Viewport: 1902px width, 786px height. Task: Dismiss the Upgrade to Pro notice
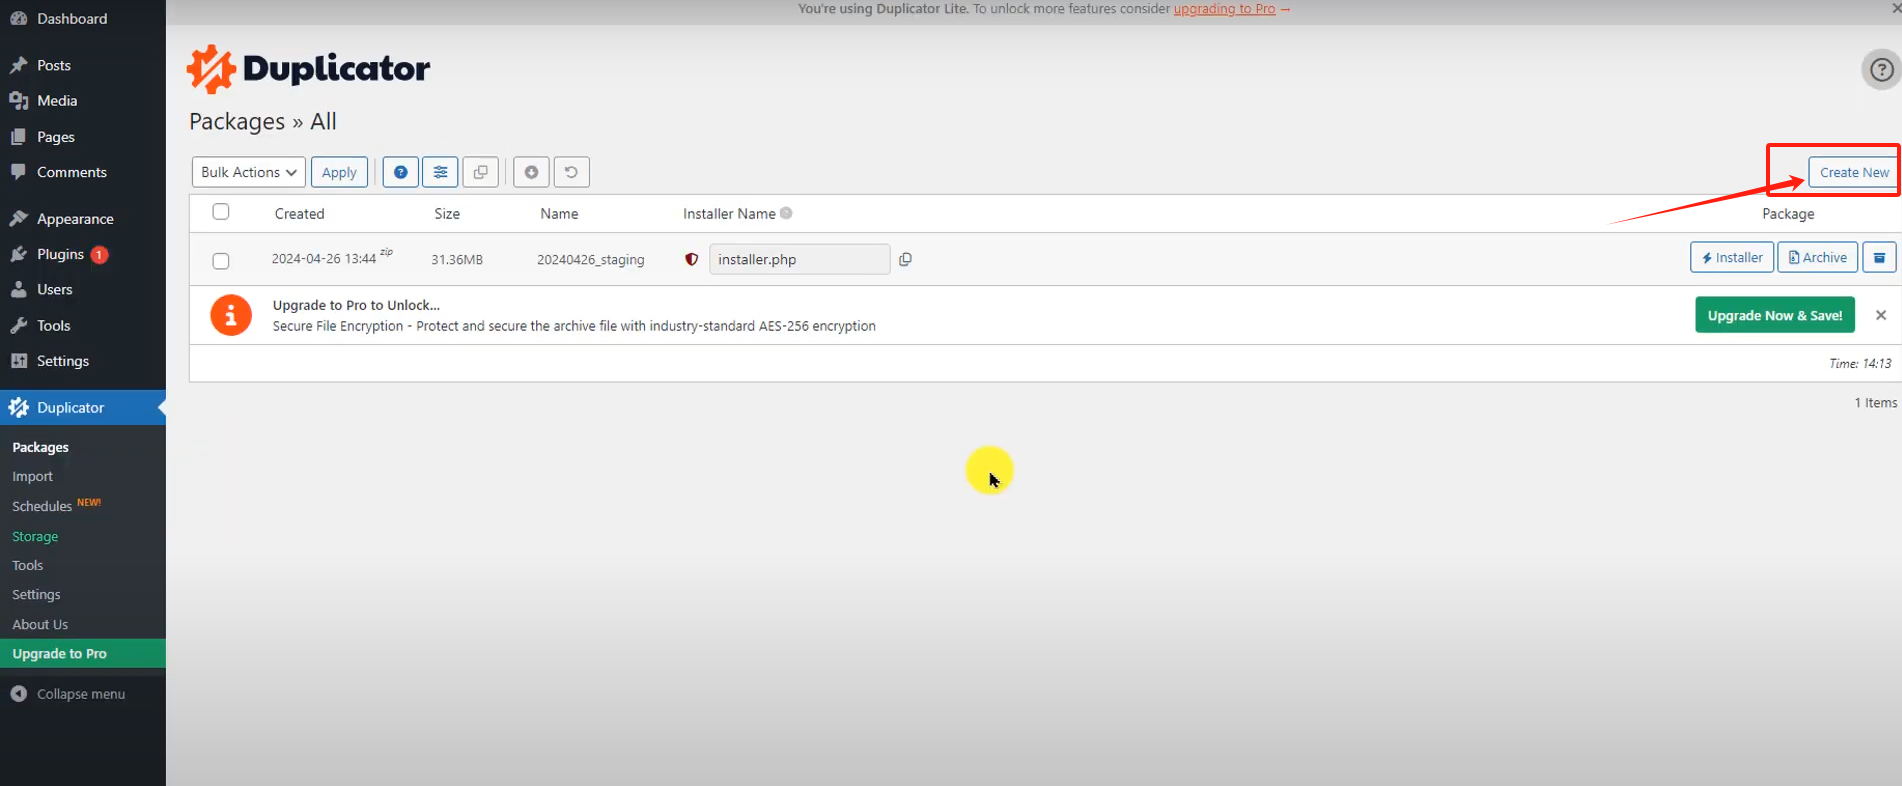[x=1880, y=315]
